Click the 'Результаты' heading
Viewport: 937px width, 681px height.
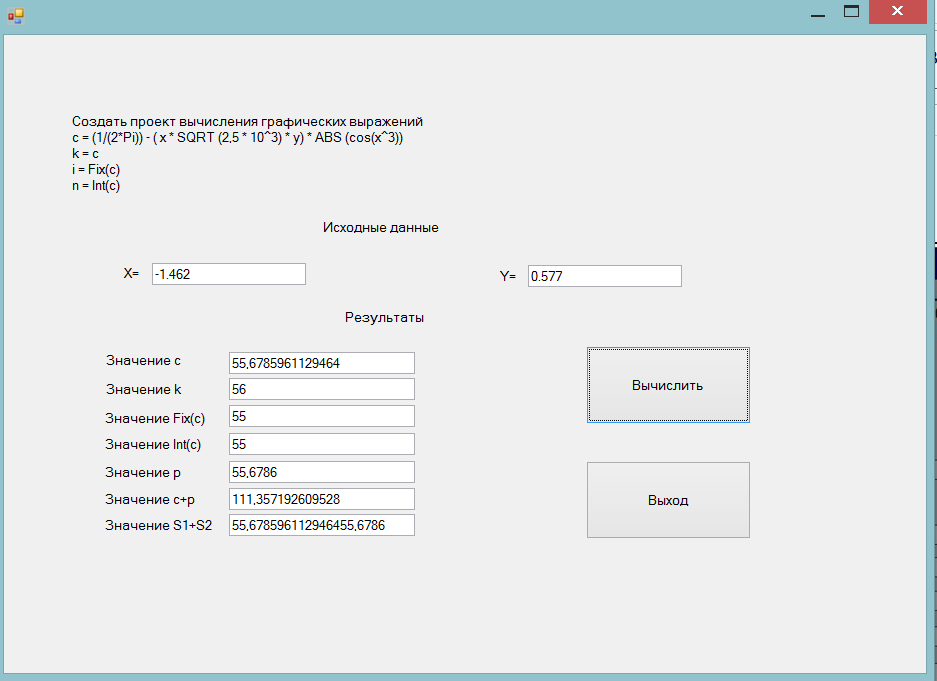[384, 318]
